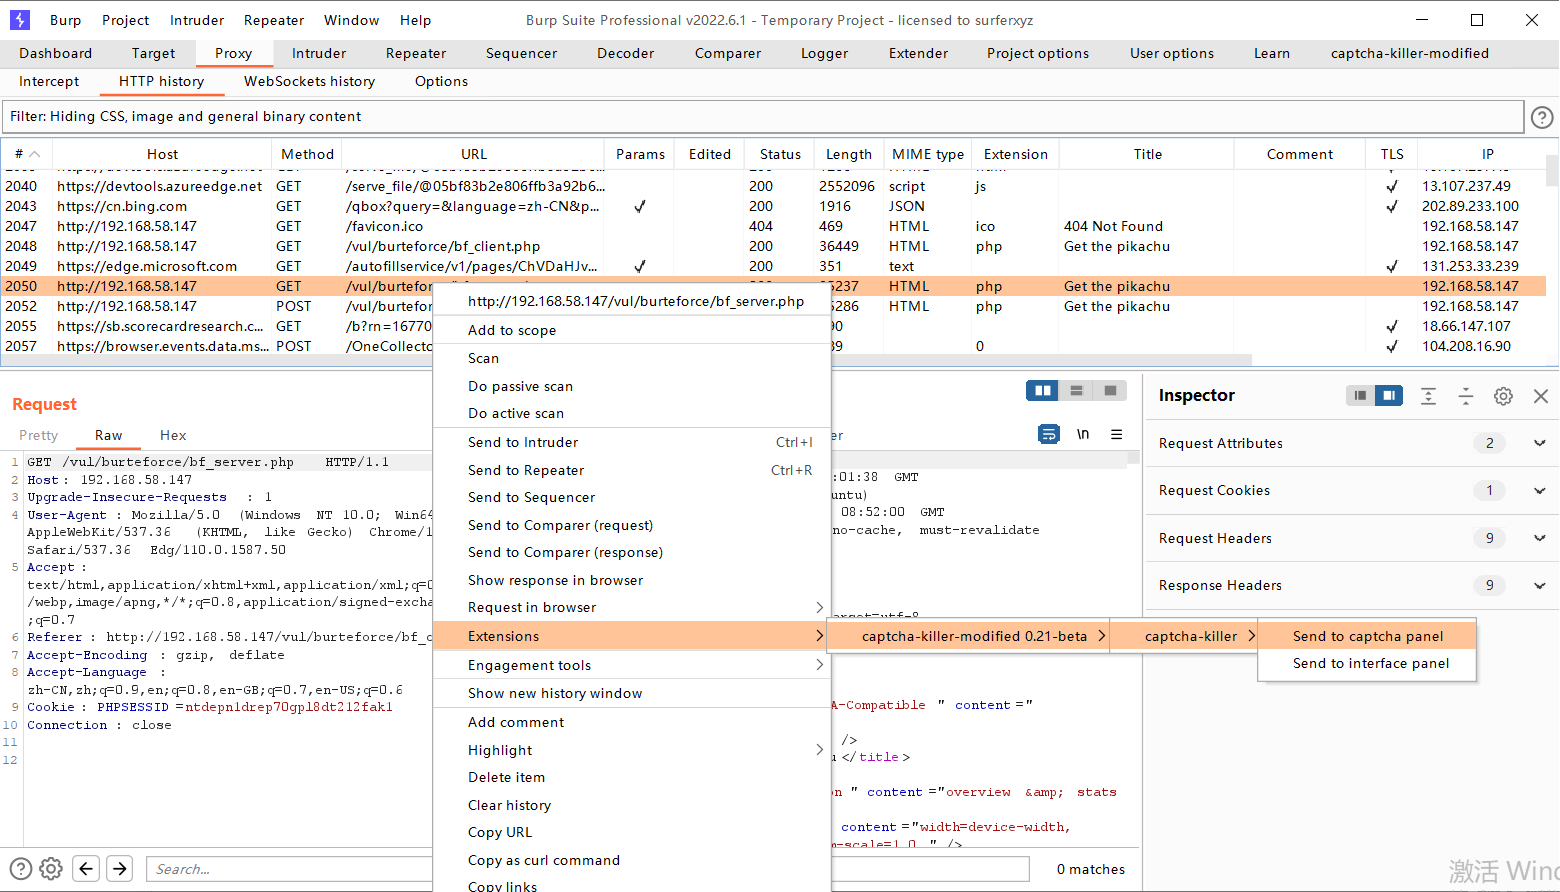Sort by the # column header
Viewport: 1560px width, 892px height.
[27, 154]
